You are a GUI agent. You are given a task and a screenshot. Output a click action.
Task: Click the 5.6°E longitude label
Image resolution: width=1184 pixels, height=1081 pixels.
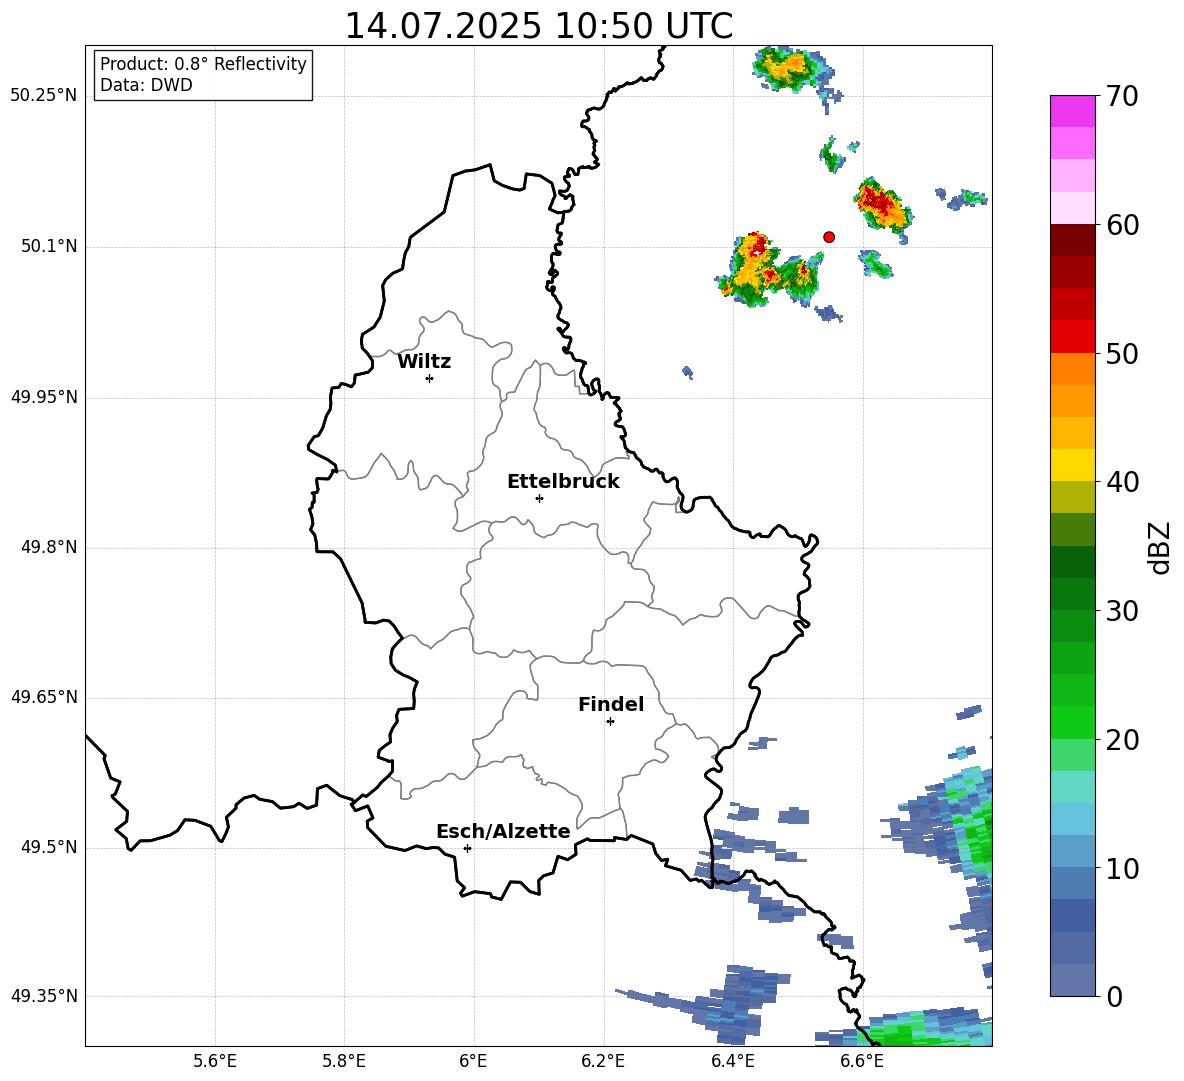[215, 1061]
